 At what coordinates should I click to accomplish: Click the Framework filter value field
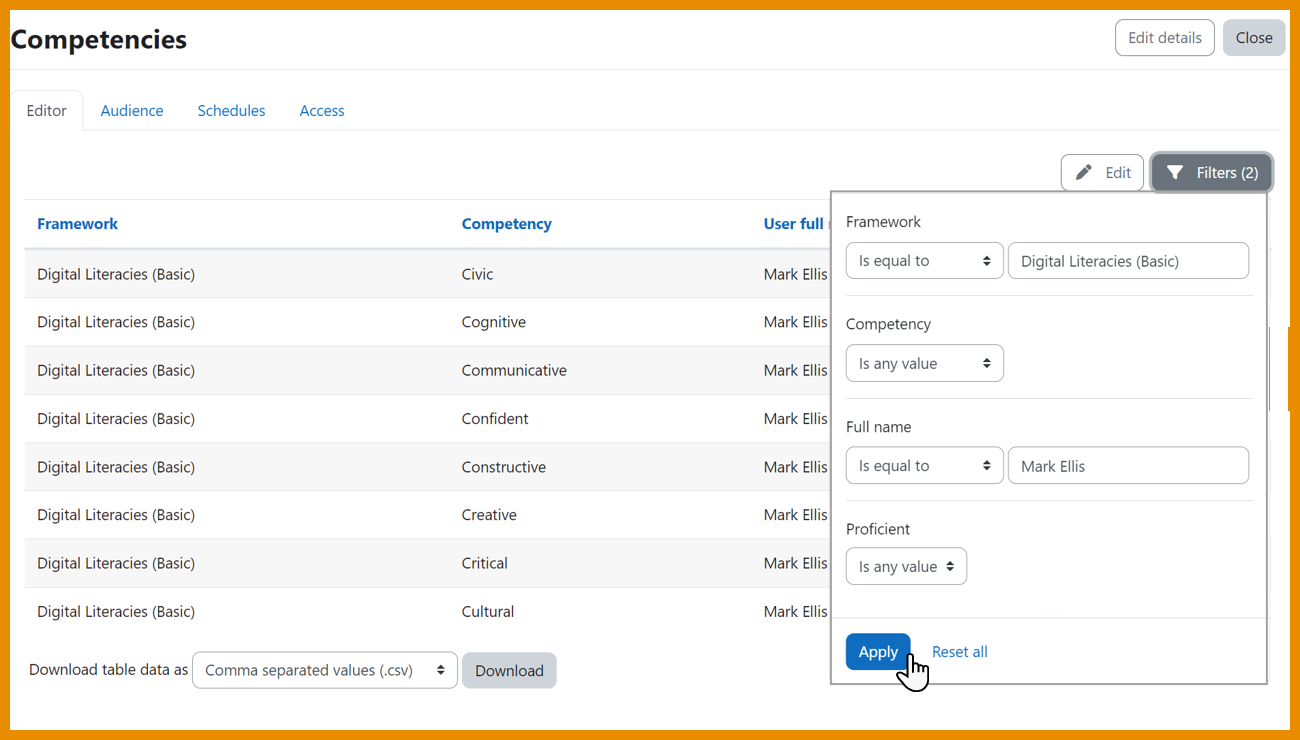[1128, 261]
